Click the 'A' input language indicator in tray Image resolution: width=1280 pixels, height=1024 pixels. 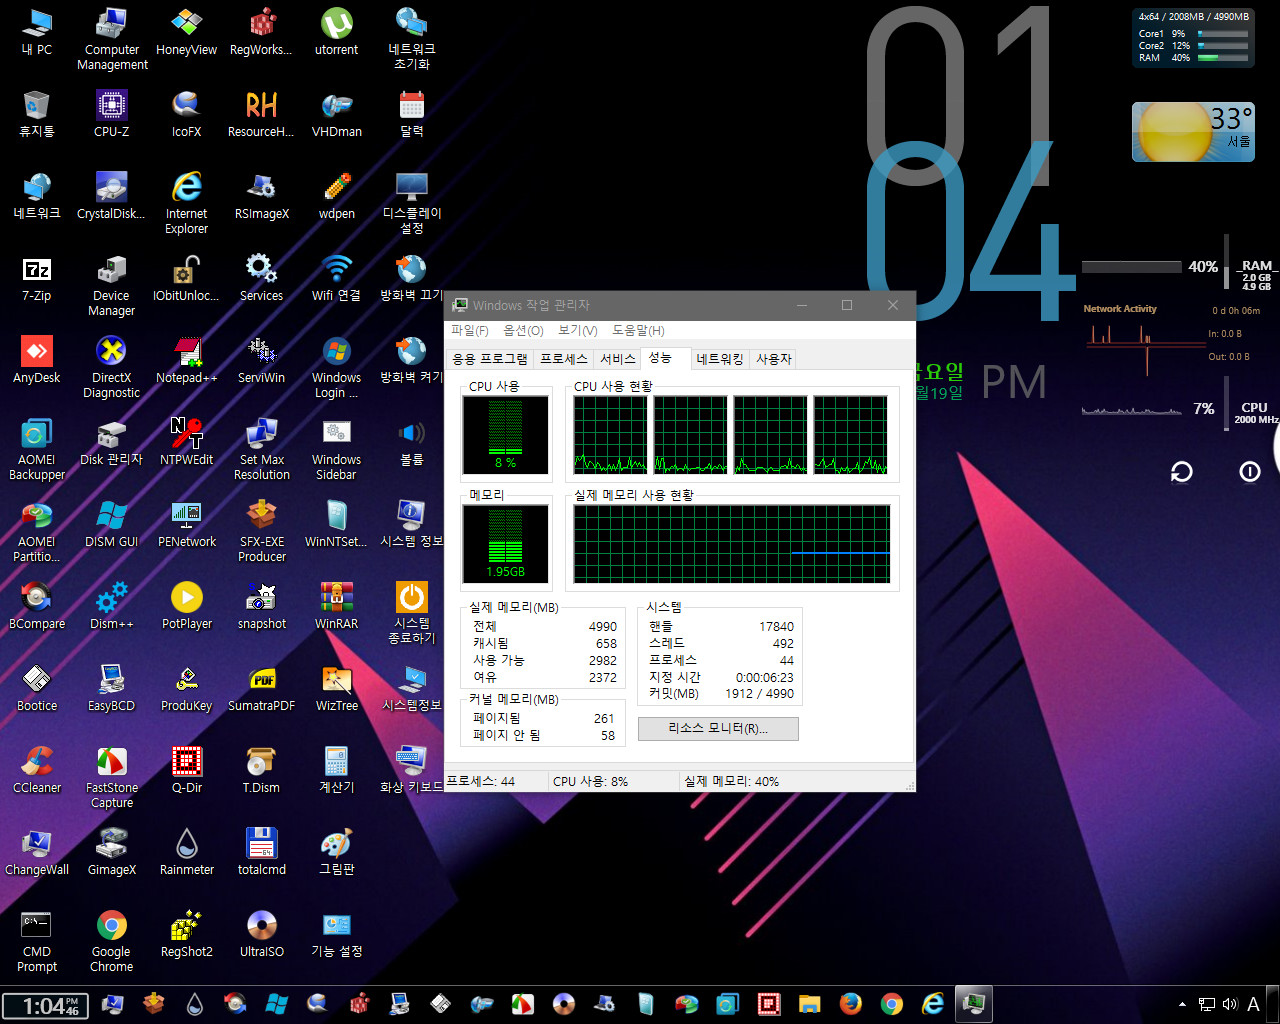[x=1253, y=1004]
